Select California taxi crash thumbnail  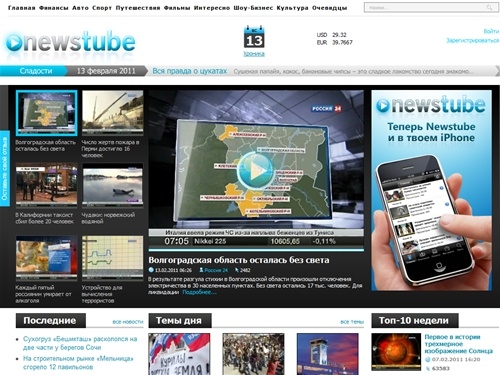(x=46, y=185)
